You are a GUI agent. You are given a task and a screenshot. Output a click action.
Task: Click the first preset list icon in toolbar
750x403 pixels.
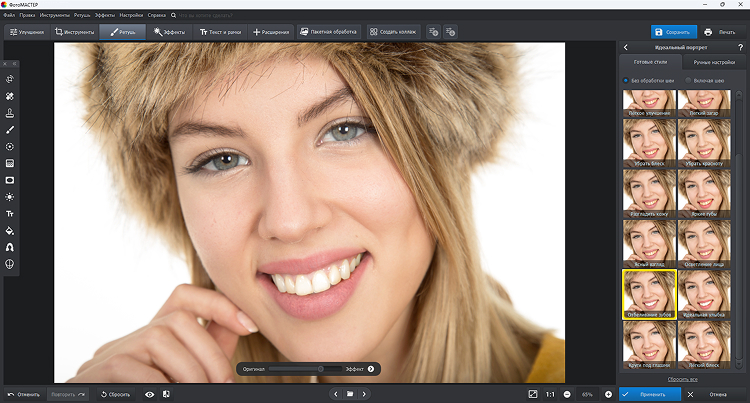pos(433,32)
